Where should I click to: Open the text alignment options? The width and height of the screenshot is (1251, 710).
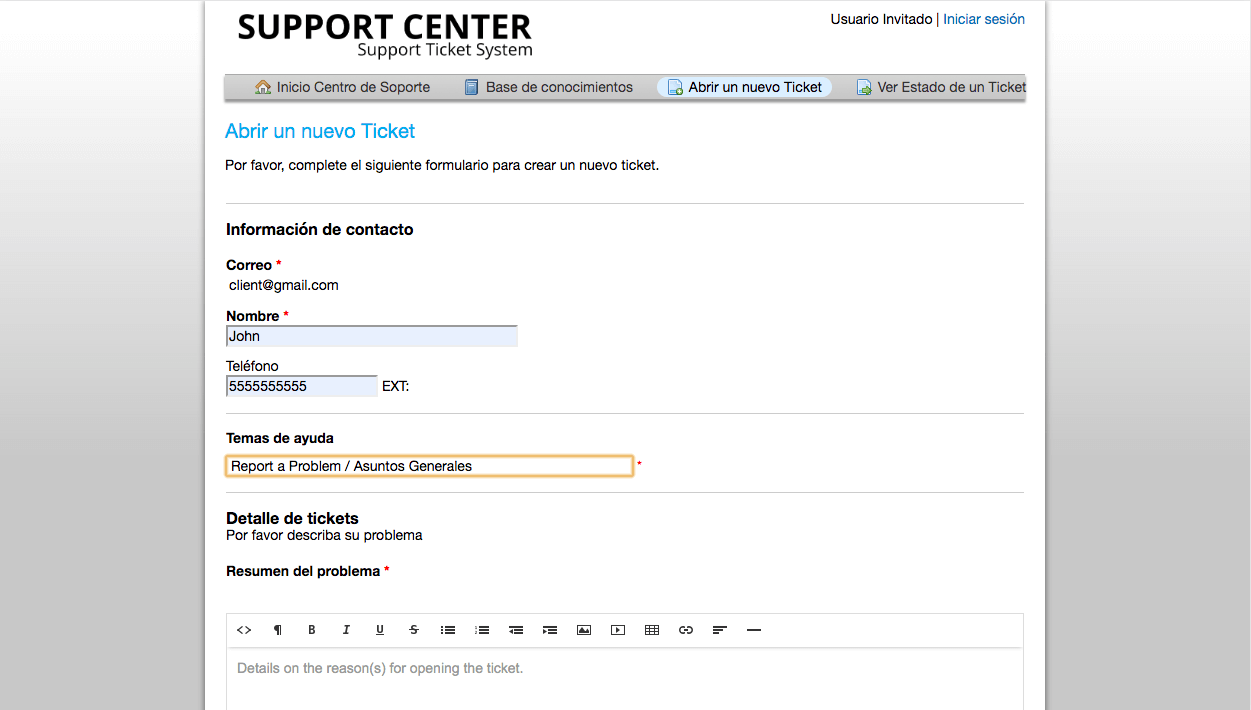tap(720, 630)
